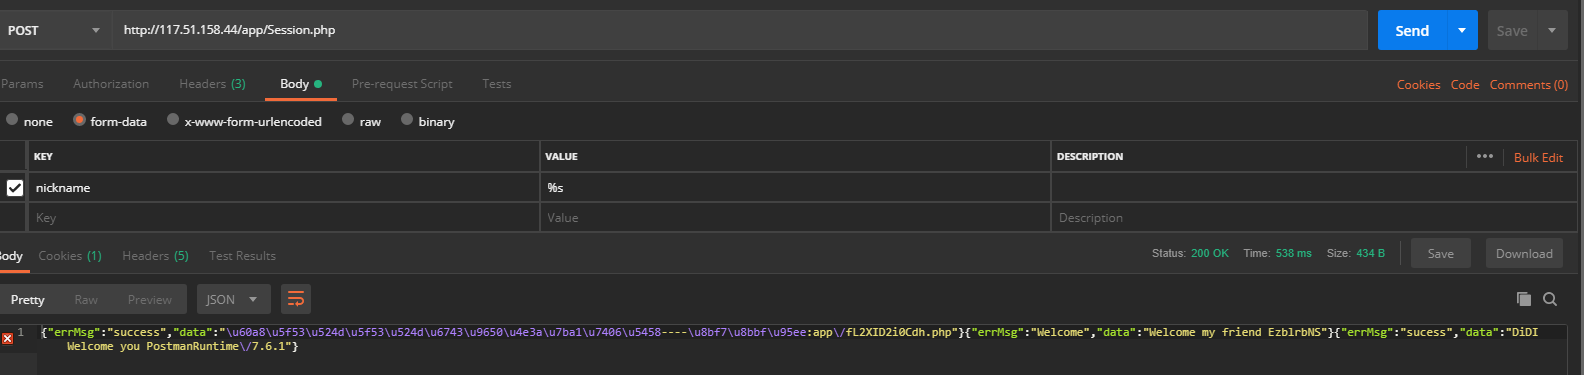Open the POST method dropdown
The image size is (1584, 375).
(54, 30)
